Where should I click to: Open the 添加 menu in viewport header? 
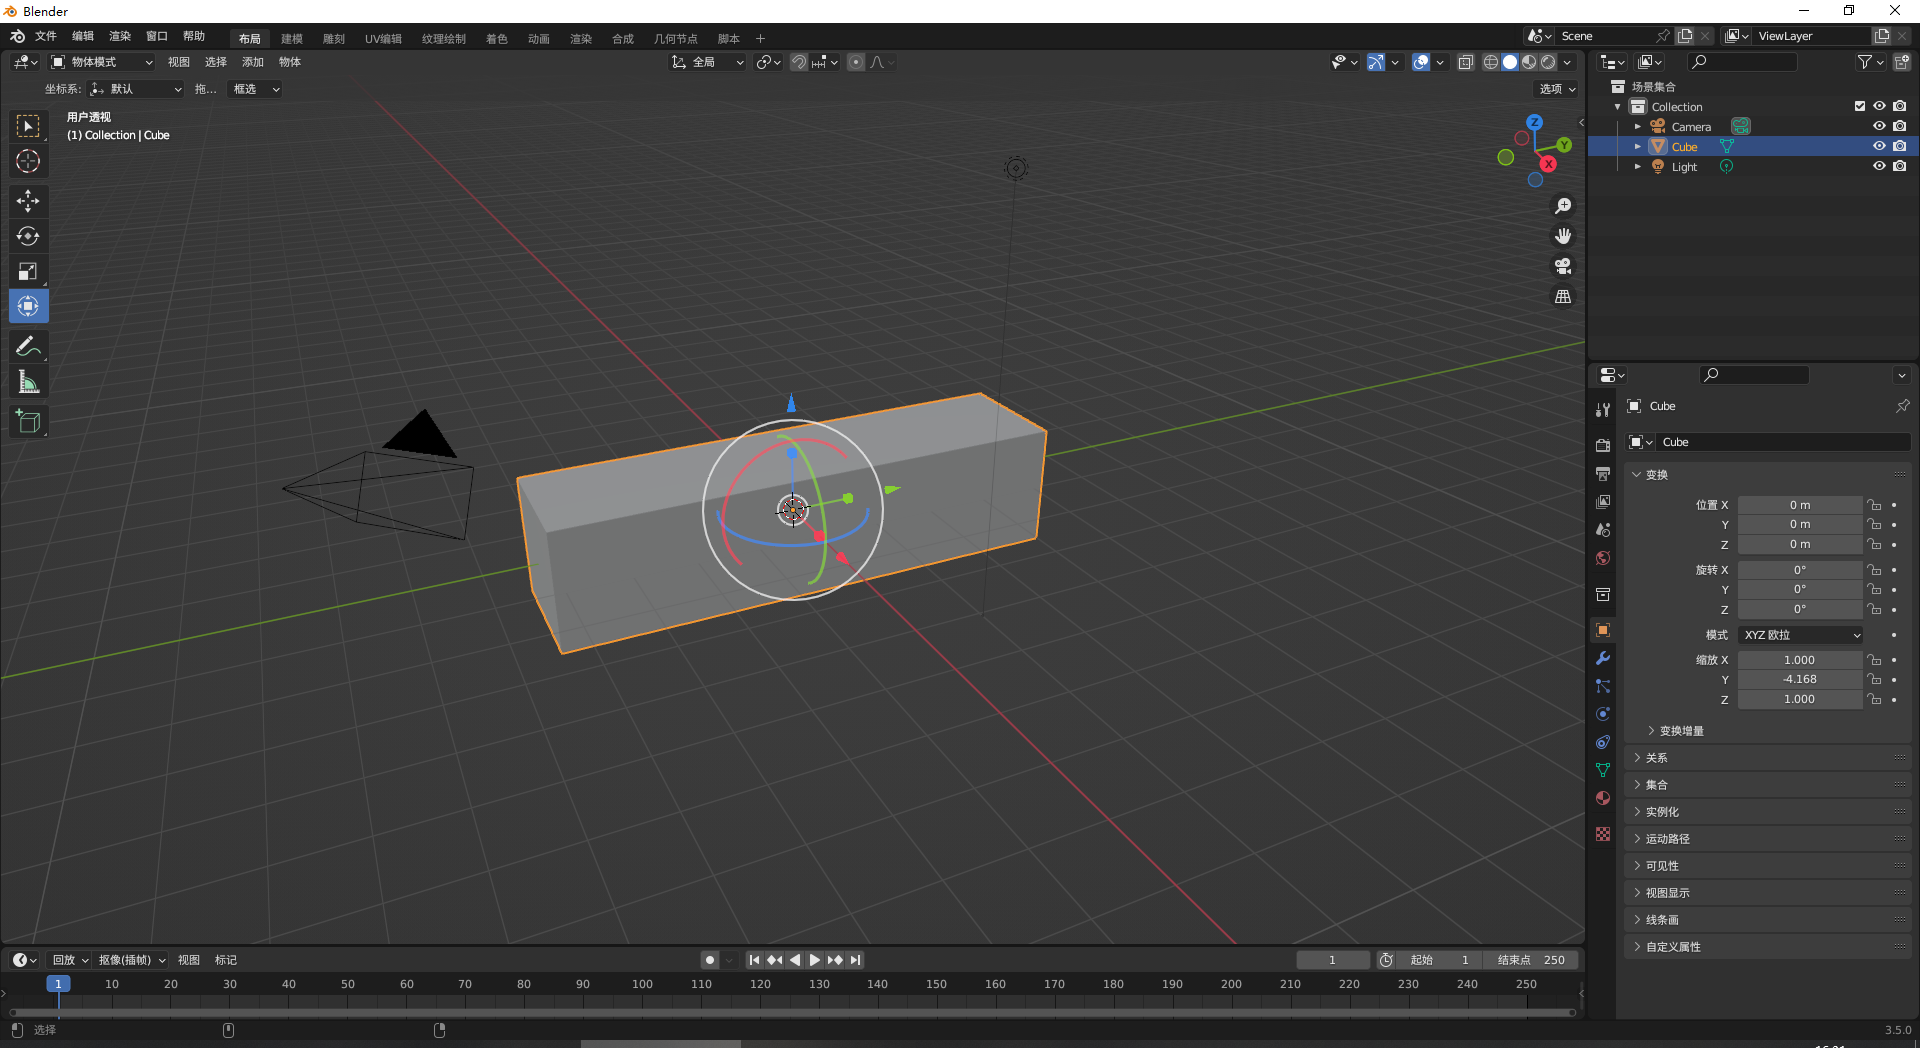point(253,62)
